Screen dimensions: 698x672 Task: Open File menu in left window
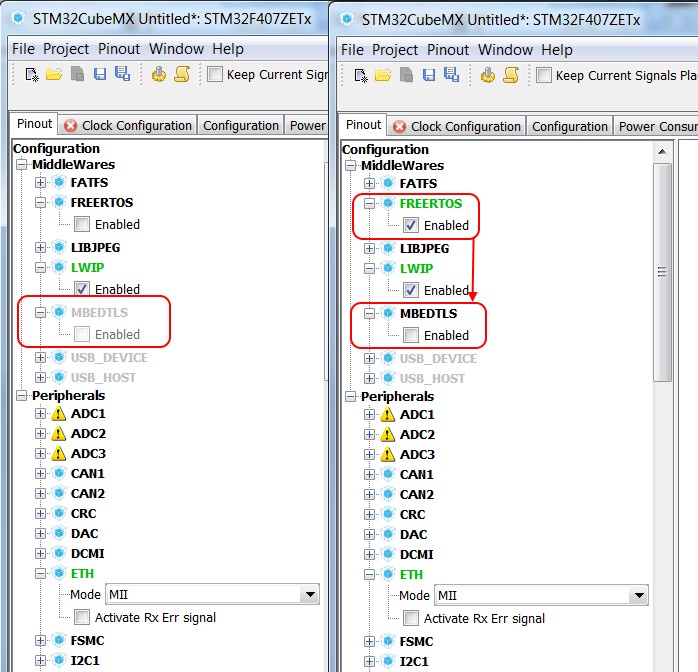point(23,49)
